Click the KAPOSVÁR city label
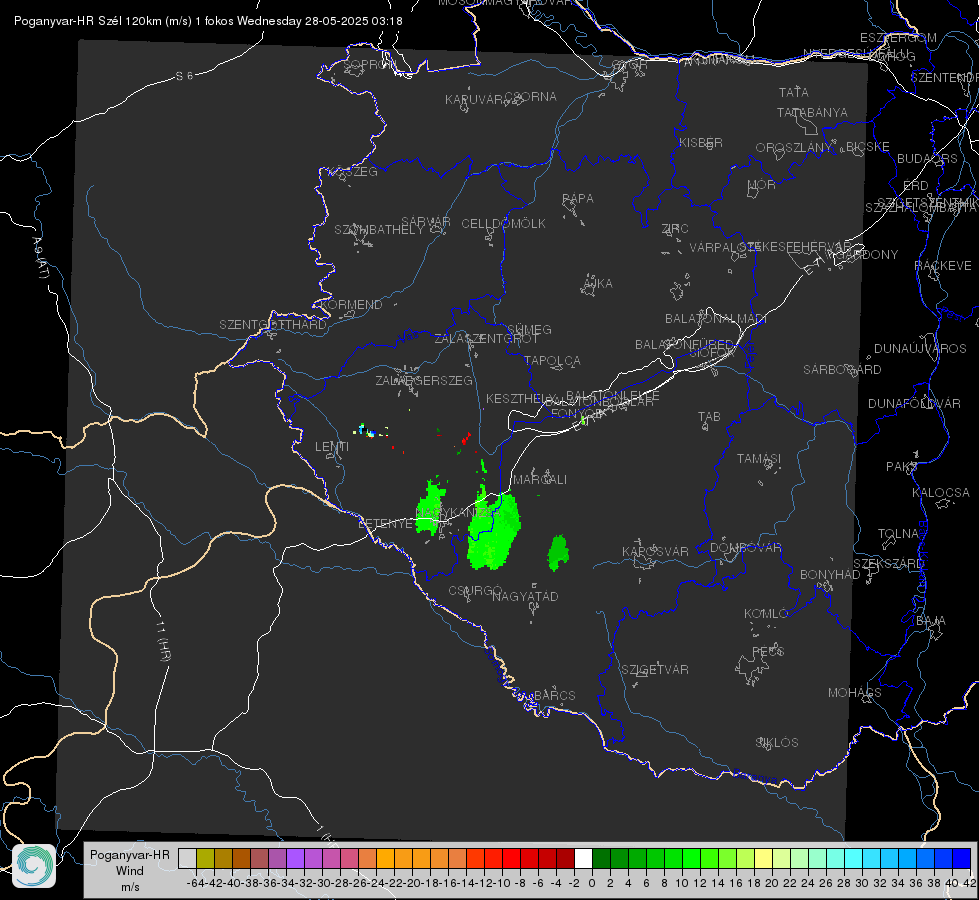The height and width of the screenshot is (900, 979). click(655, 551)
